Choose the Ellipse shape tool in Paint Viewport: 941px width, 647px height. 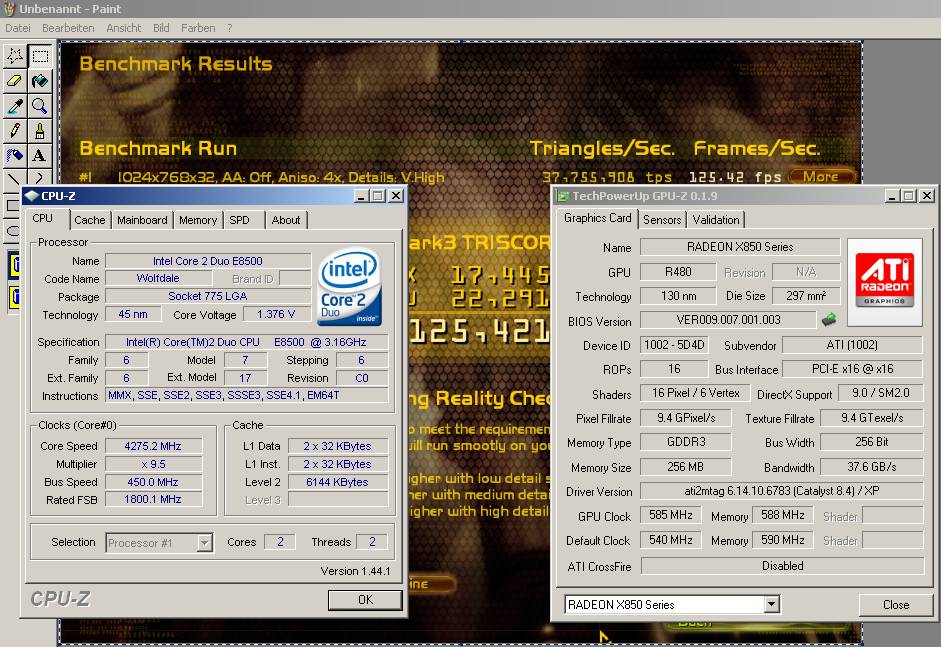(12, 230)
